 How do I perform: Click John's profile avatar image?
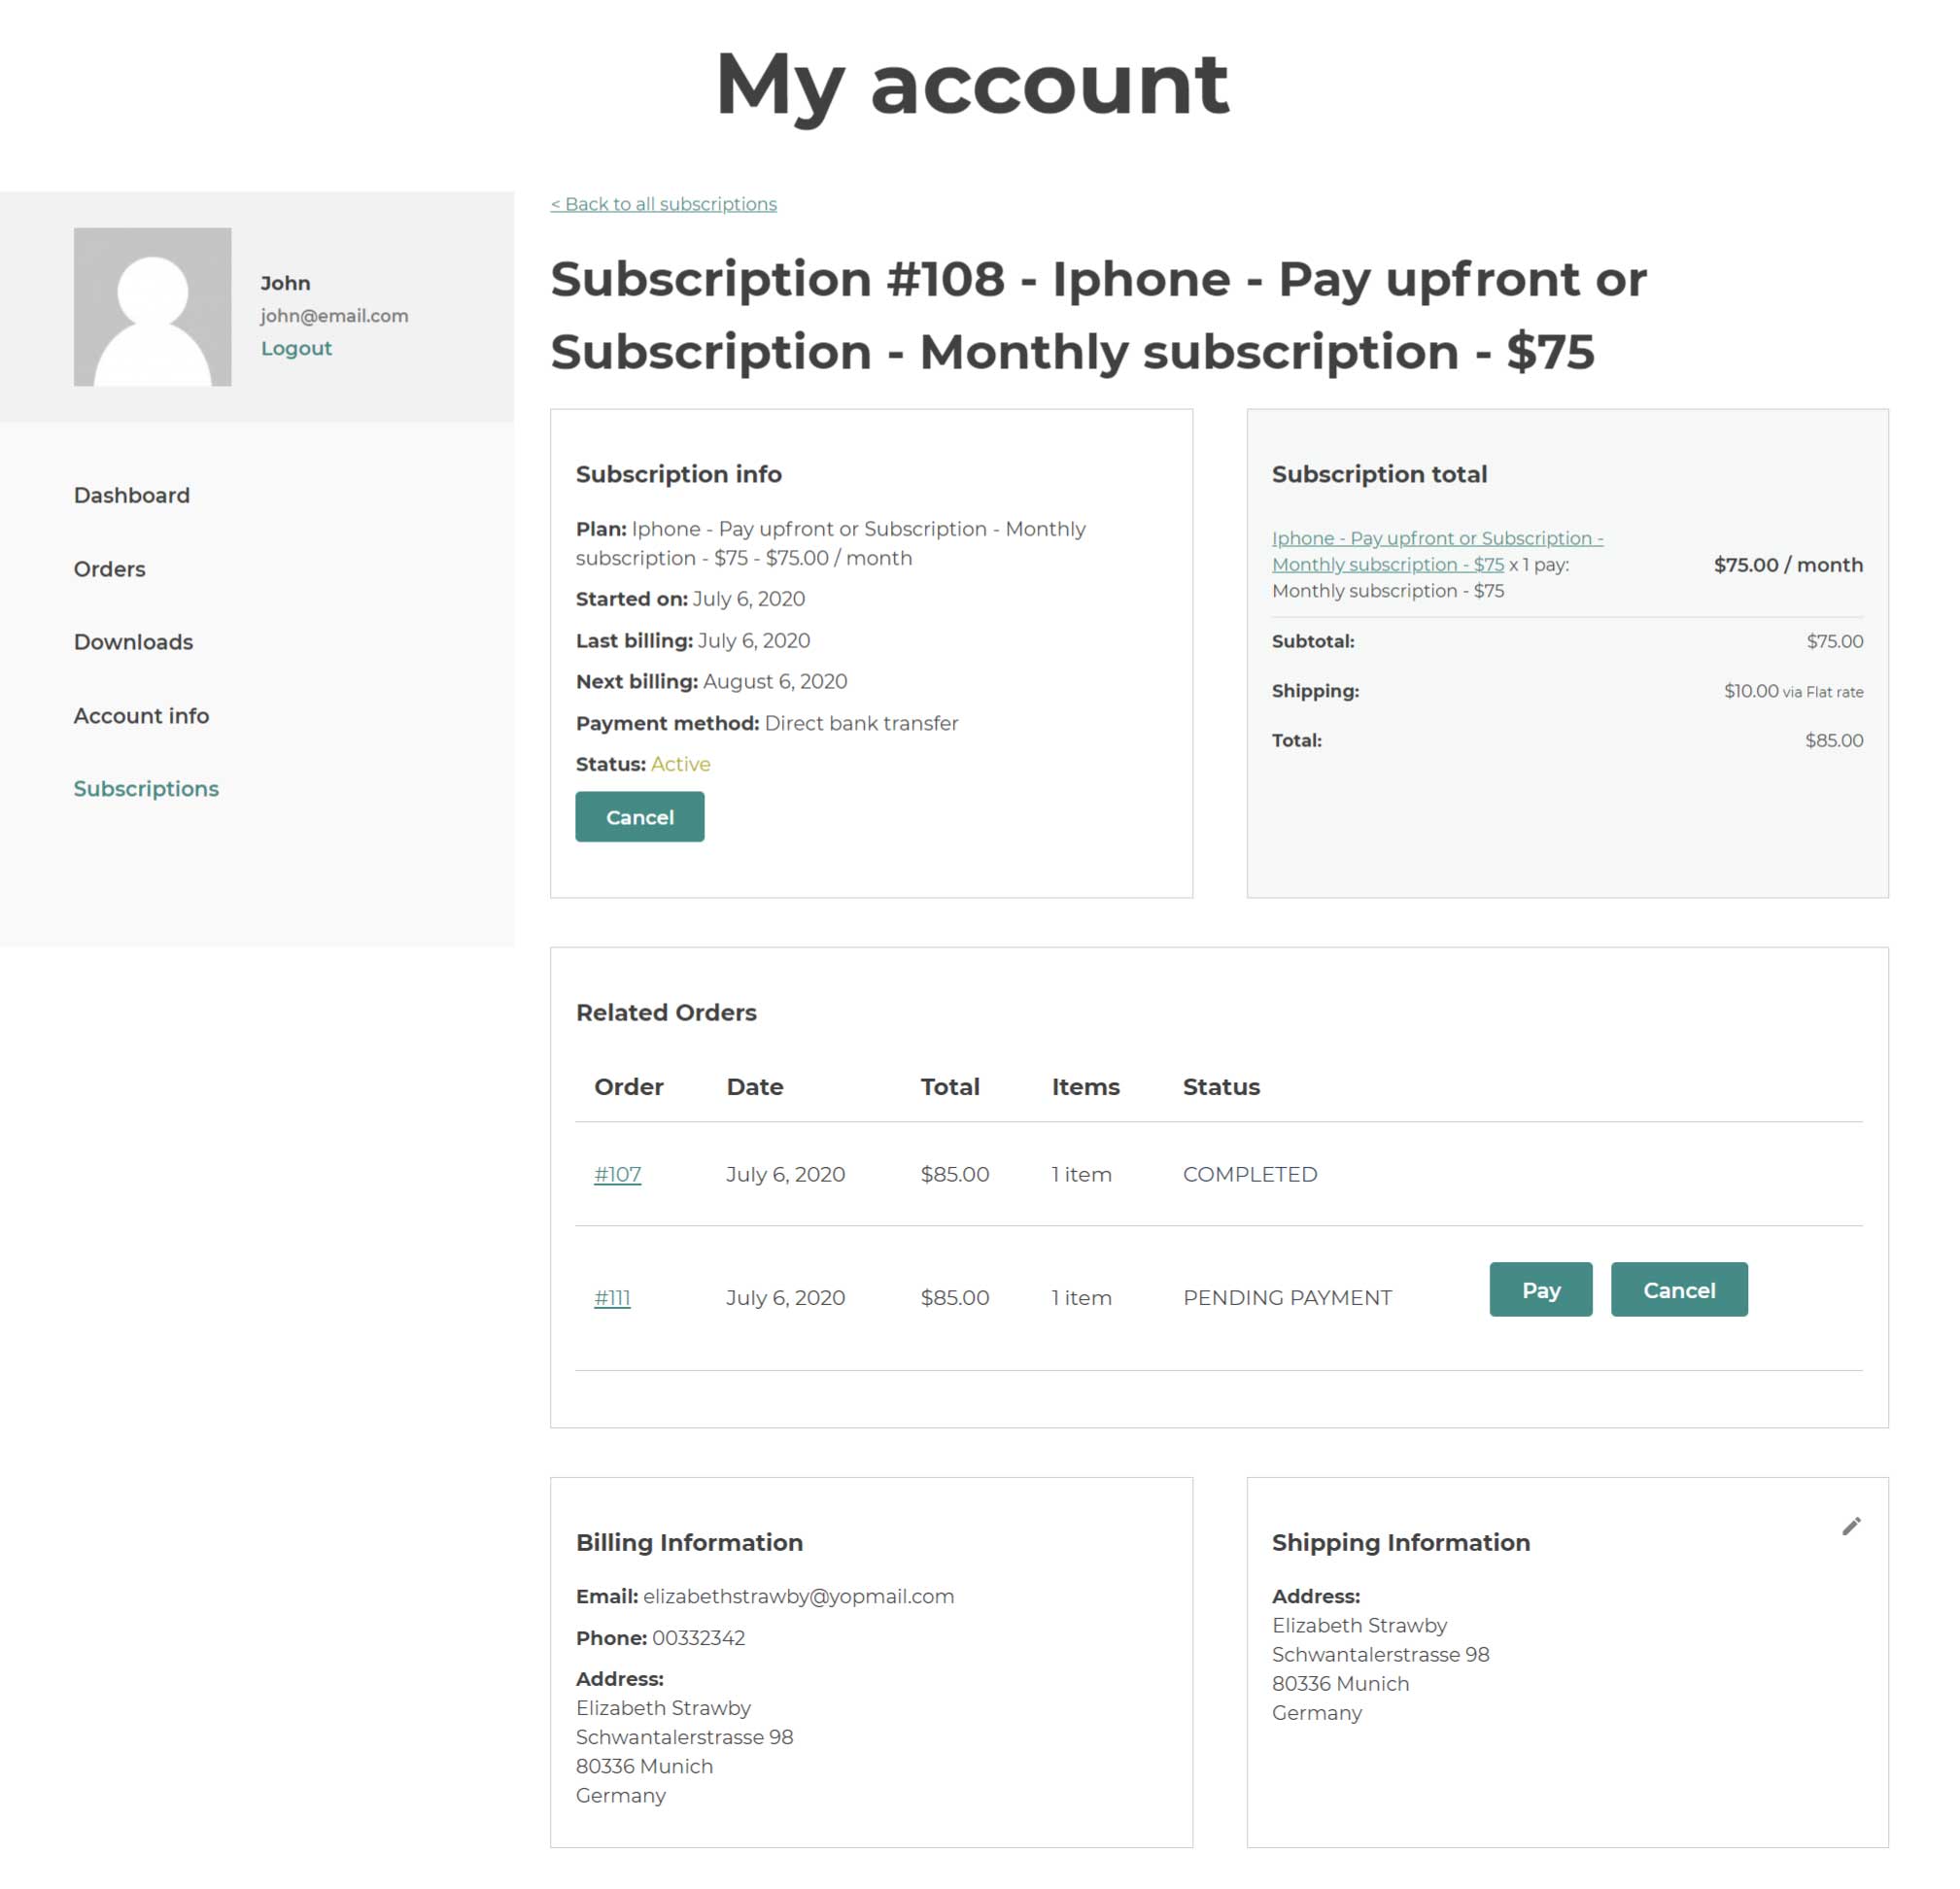click(152, 307)
